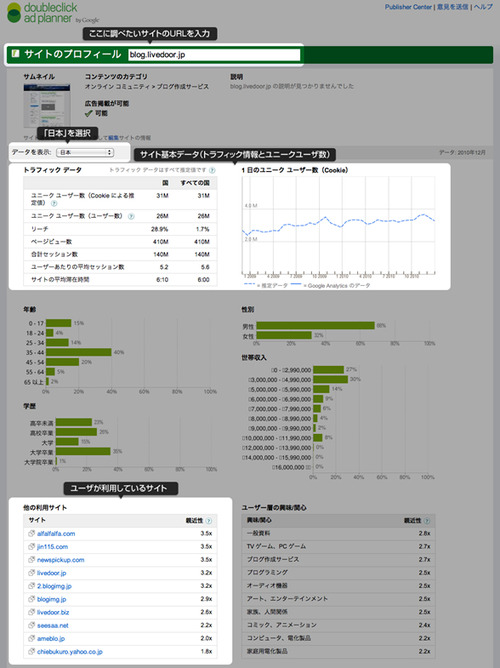
Task: Click the 28.9% reach value
Action: tap(160, 229)
